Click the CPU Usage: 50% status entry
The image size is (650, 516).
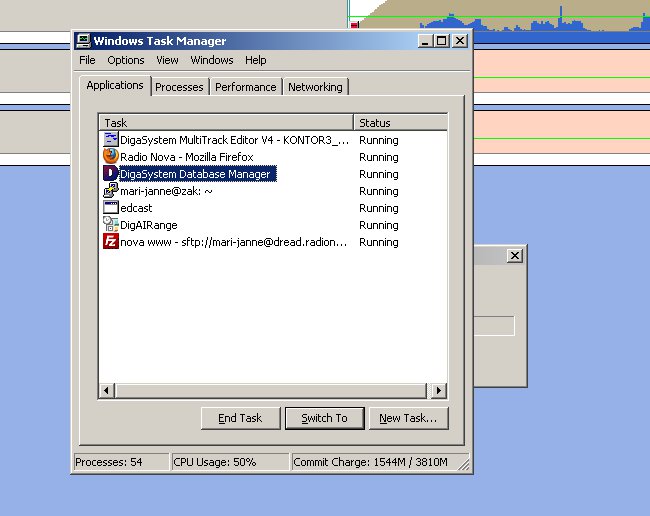click(230, 462)
